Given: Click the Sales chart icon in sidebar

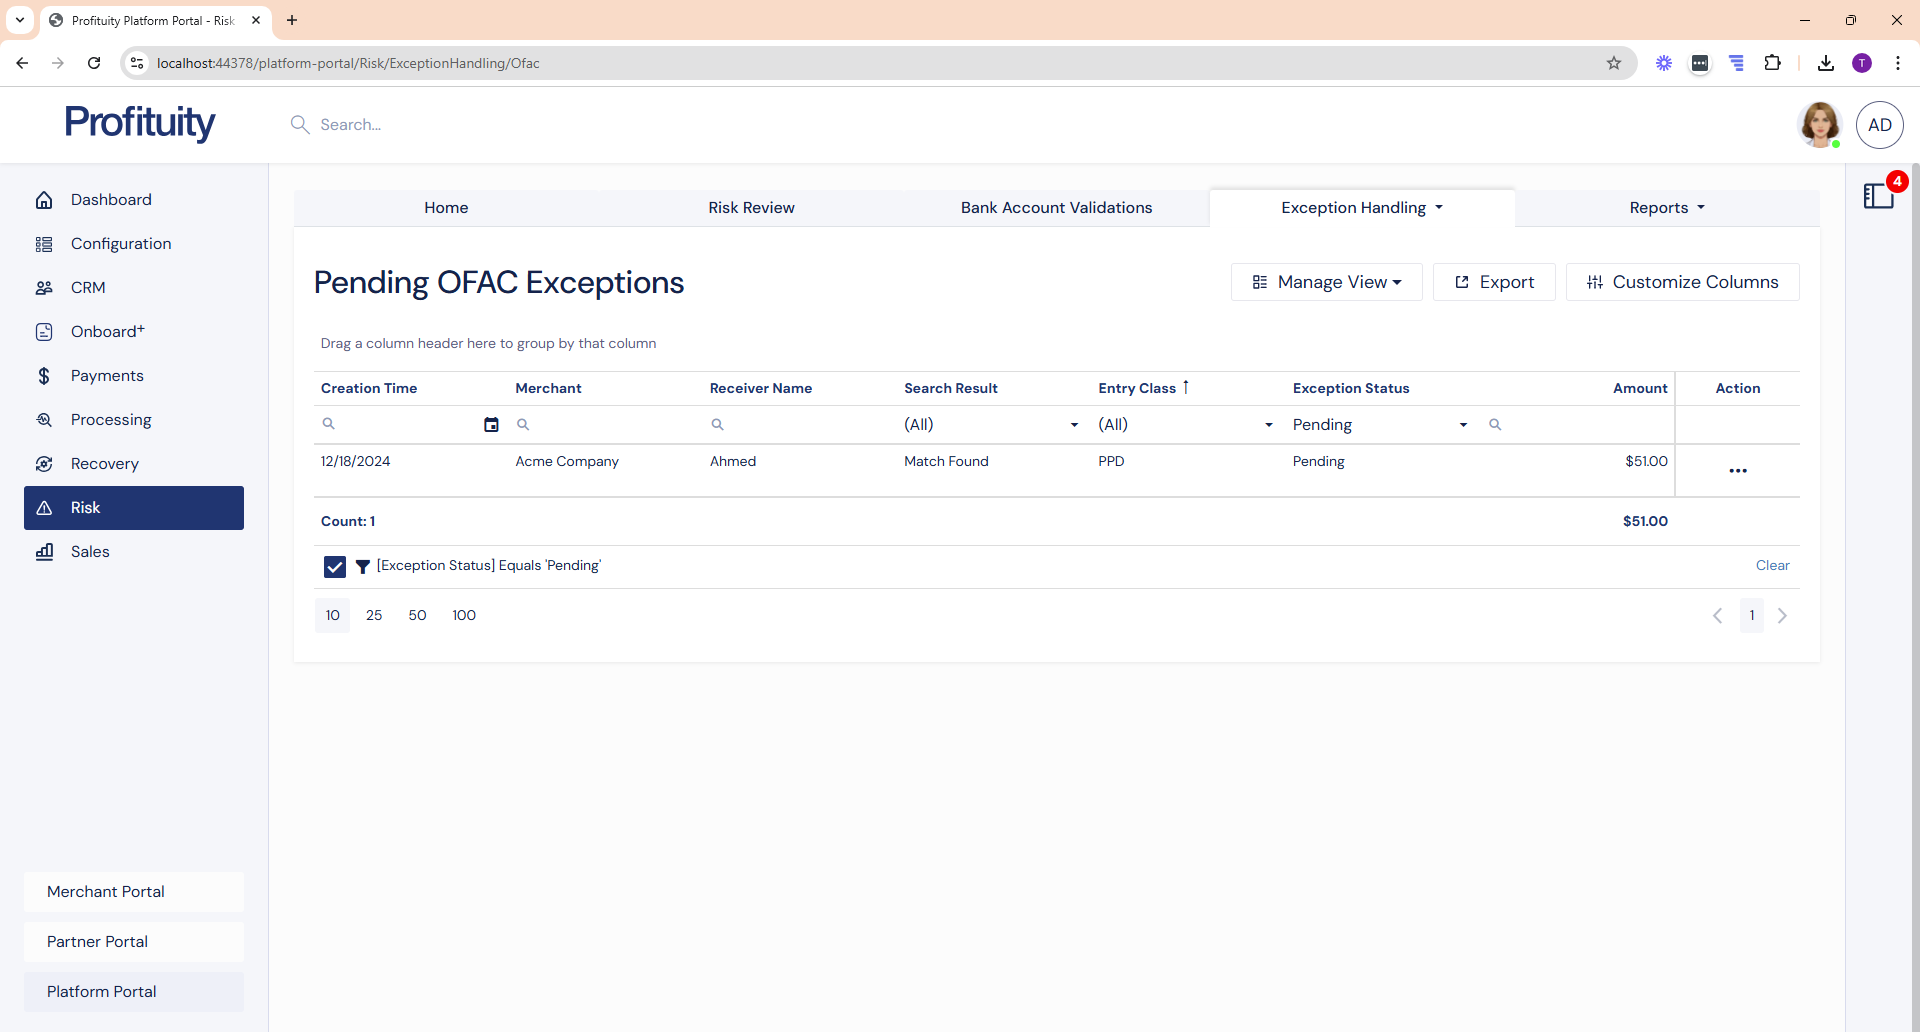Looking at the screenshot, I should pos(44,552).
